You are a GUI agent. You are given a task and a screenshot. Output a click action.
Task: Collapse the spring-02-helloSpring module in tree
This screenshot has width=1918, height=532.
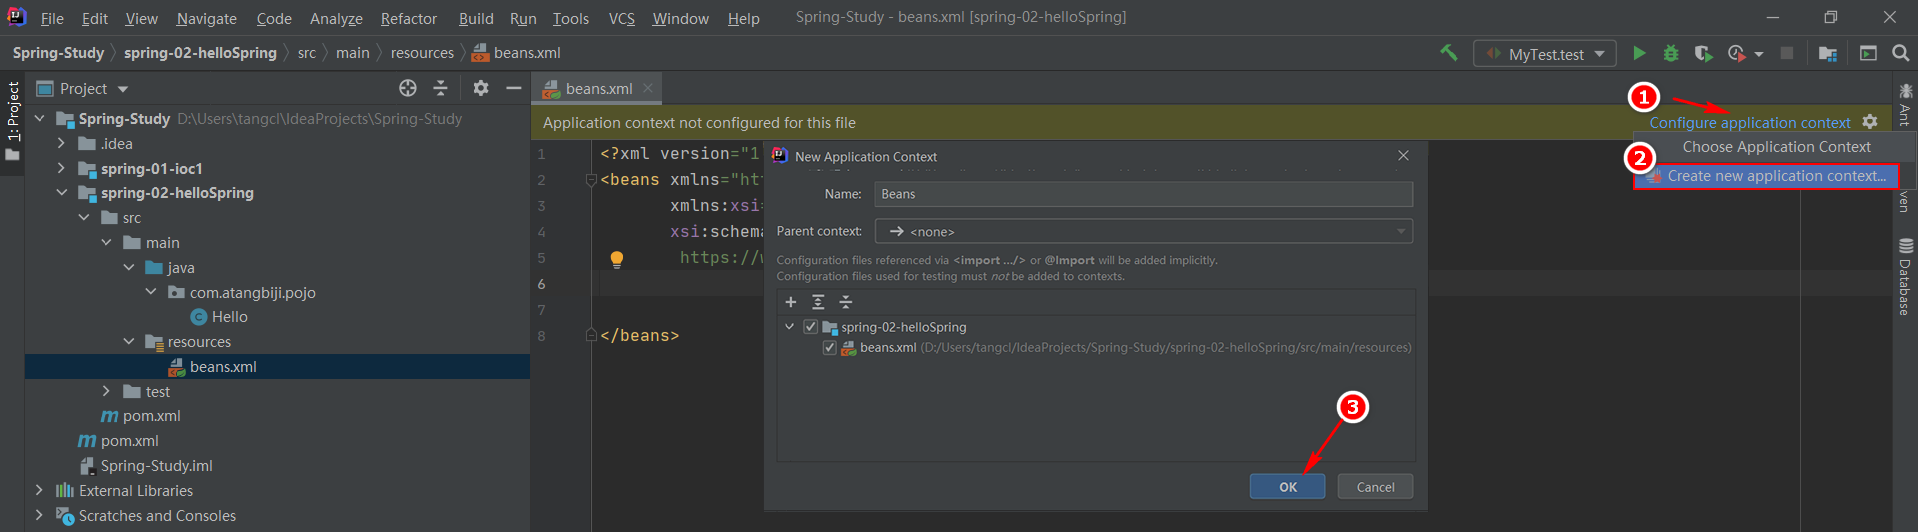62,192
